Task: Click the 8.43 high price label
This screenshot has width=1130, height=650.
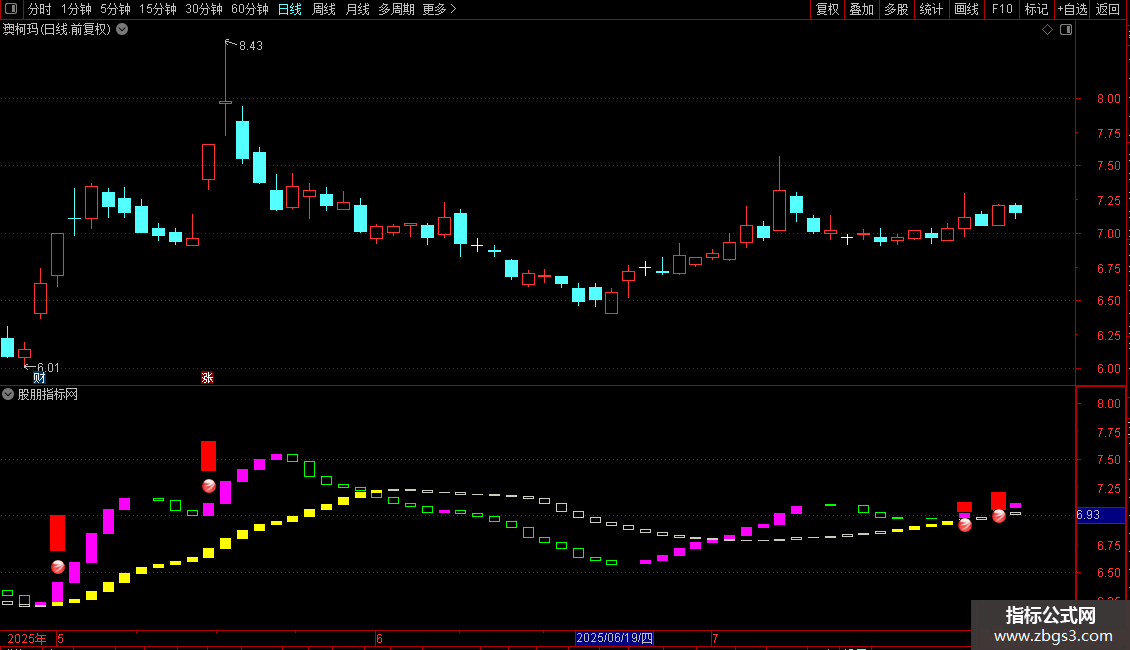Action: (x=251, y=46)
